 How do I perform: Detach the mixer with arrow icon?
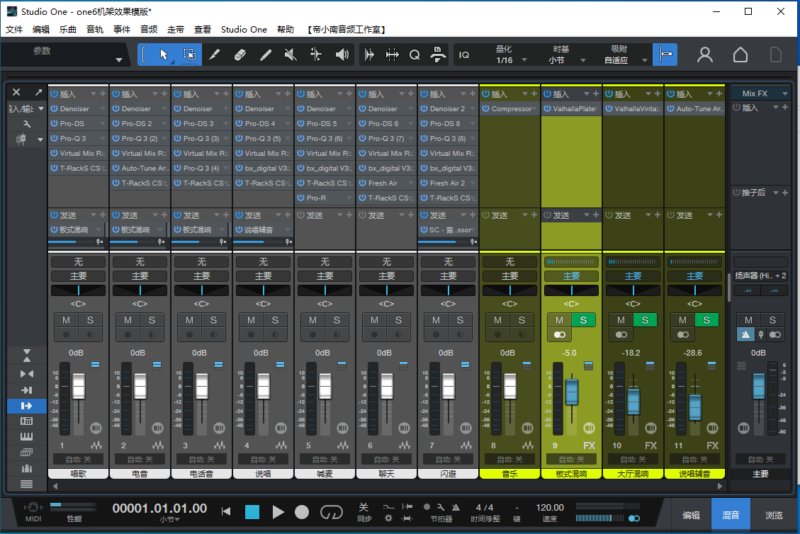click(x=38, y=92)
